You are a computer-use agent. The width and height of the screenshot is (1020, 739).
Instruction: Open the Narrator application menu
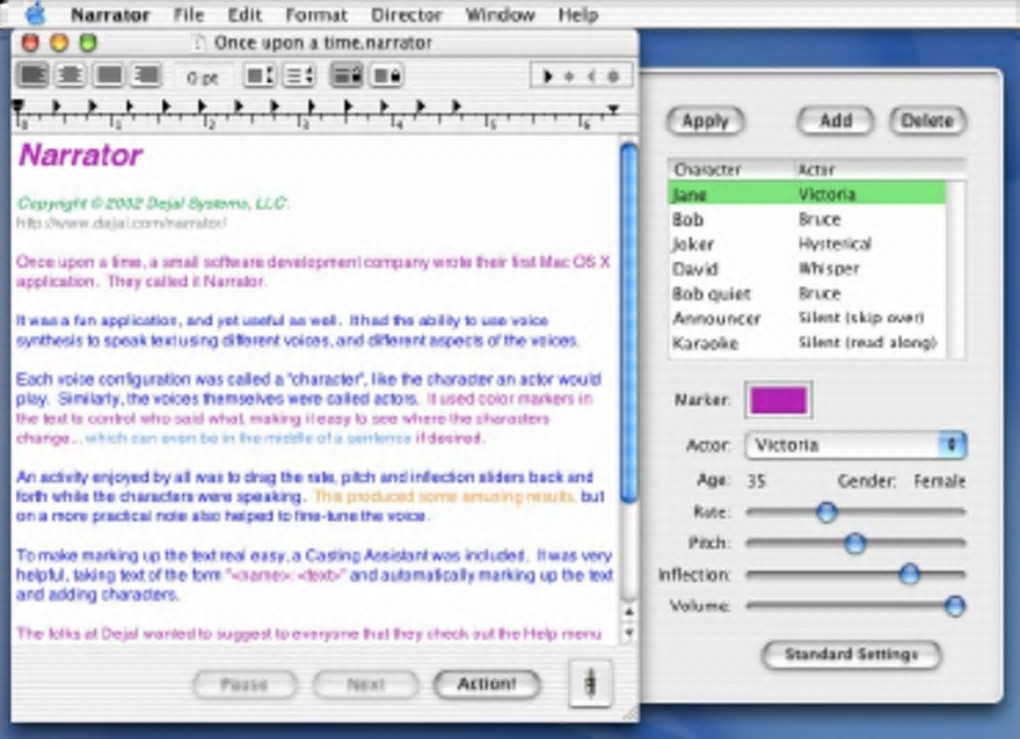pos(110,14)
